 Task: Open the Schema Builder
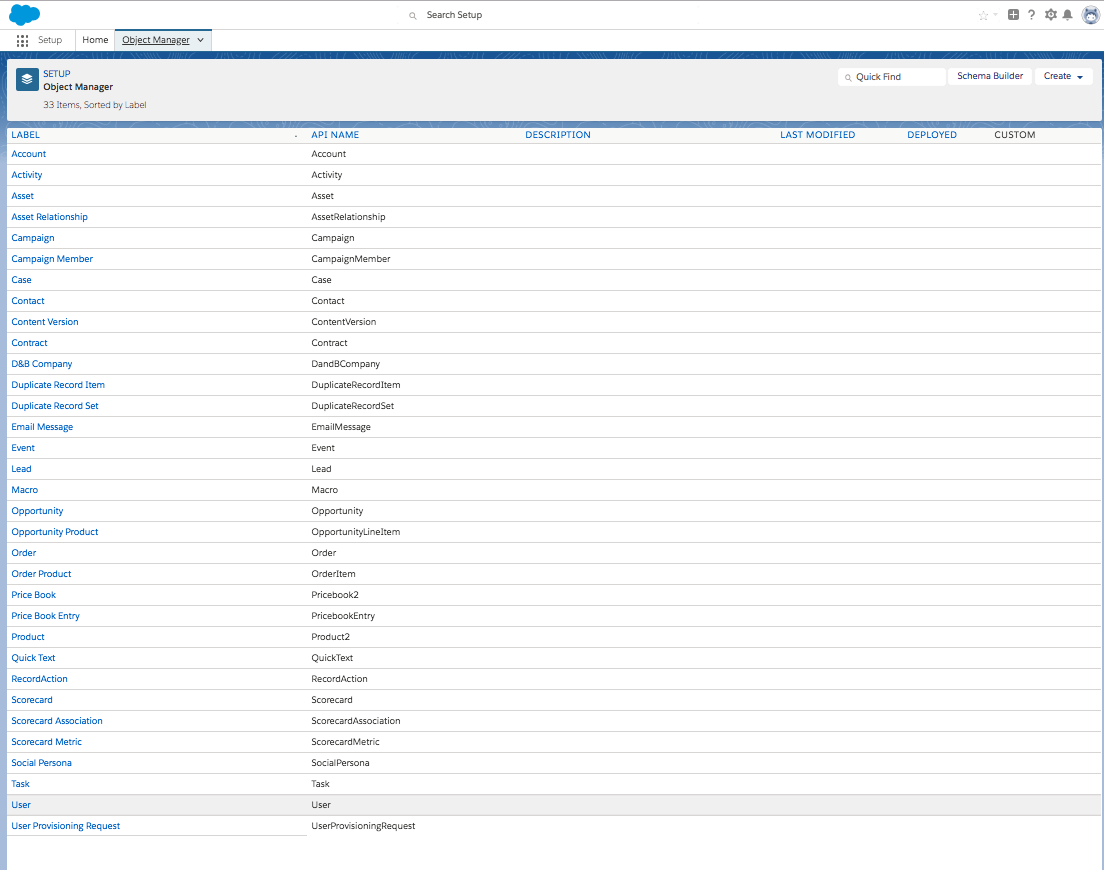pyautogui.click(x=989, y=76)
